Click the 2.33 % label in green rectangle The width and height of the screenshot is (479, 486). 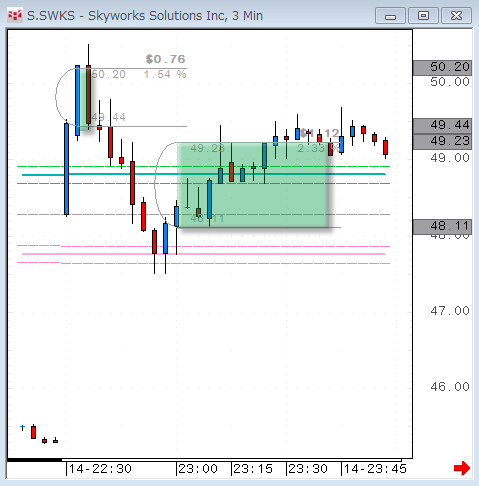[318, 148]
